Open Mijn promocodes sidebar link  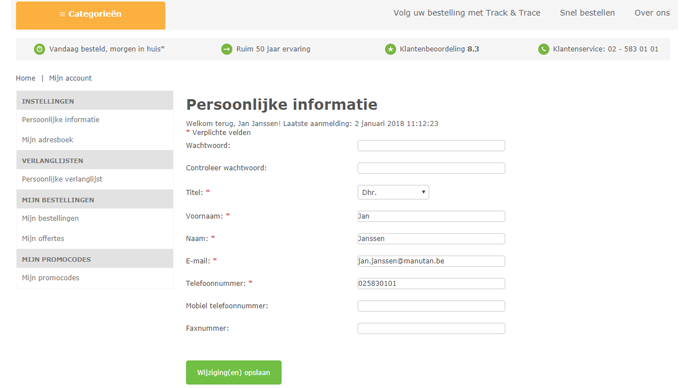coord(51,278)
